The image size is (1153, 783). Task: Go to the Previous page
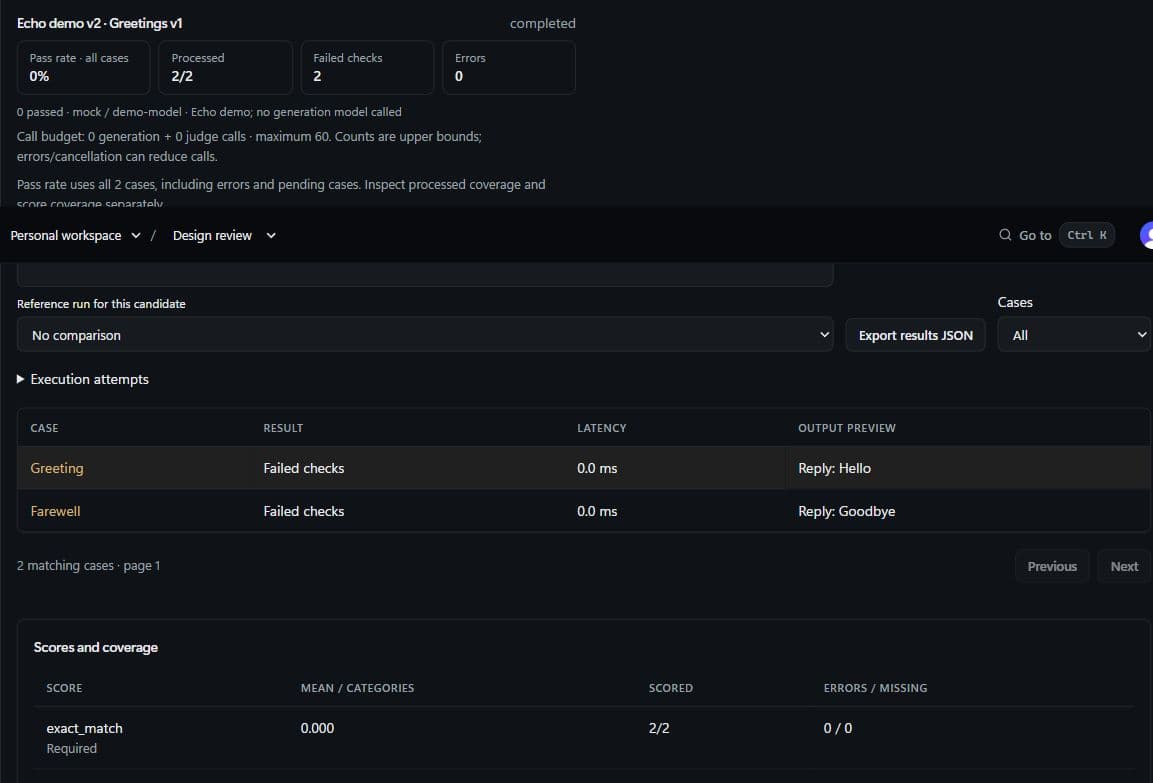[1052, 566]
